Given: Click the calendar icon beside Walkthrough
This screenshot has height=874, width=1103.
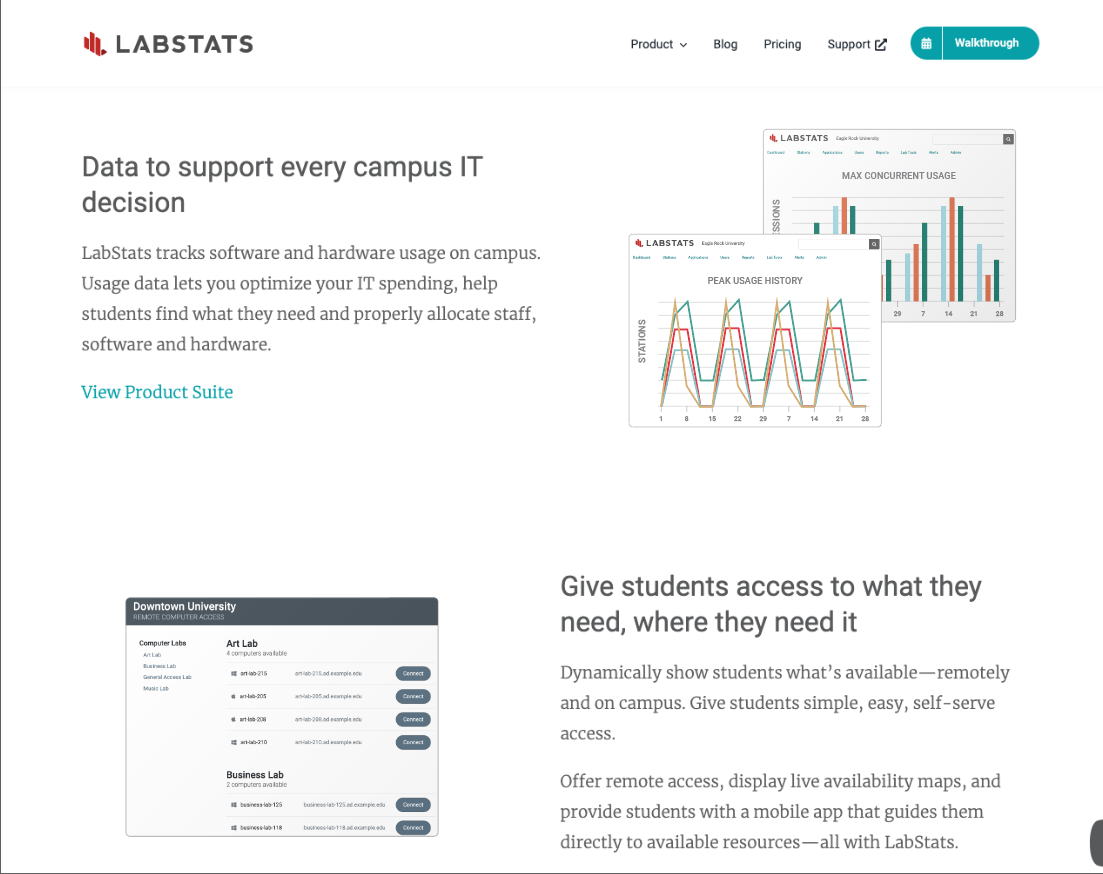Looking at the screenshot, I should [926, 44].
